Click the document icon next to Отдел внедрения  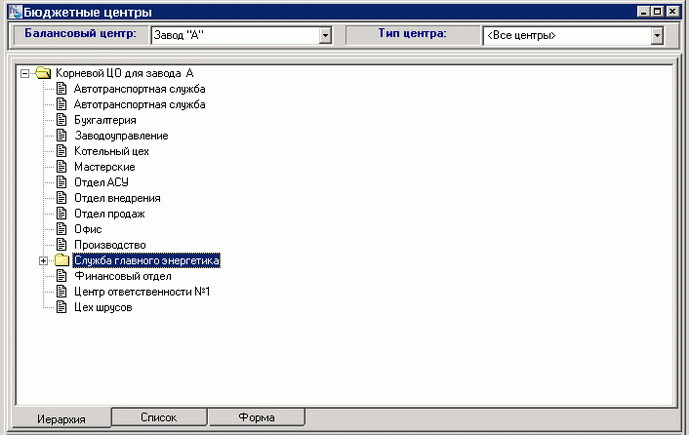click(x=62, y=198)
